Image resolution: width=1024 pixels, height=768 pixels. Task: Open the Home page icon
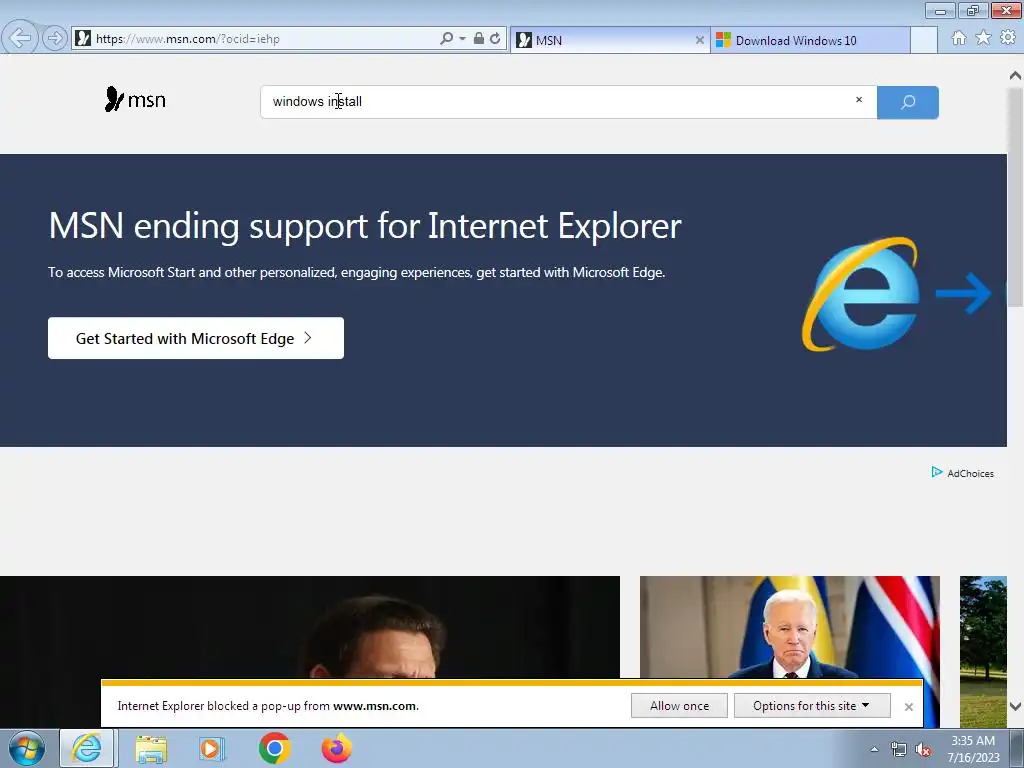[959, 38]
